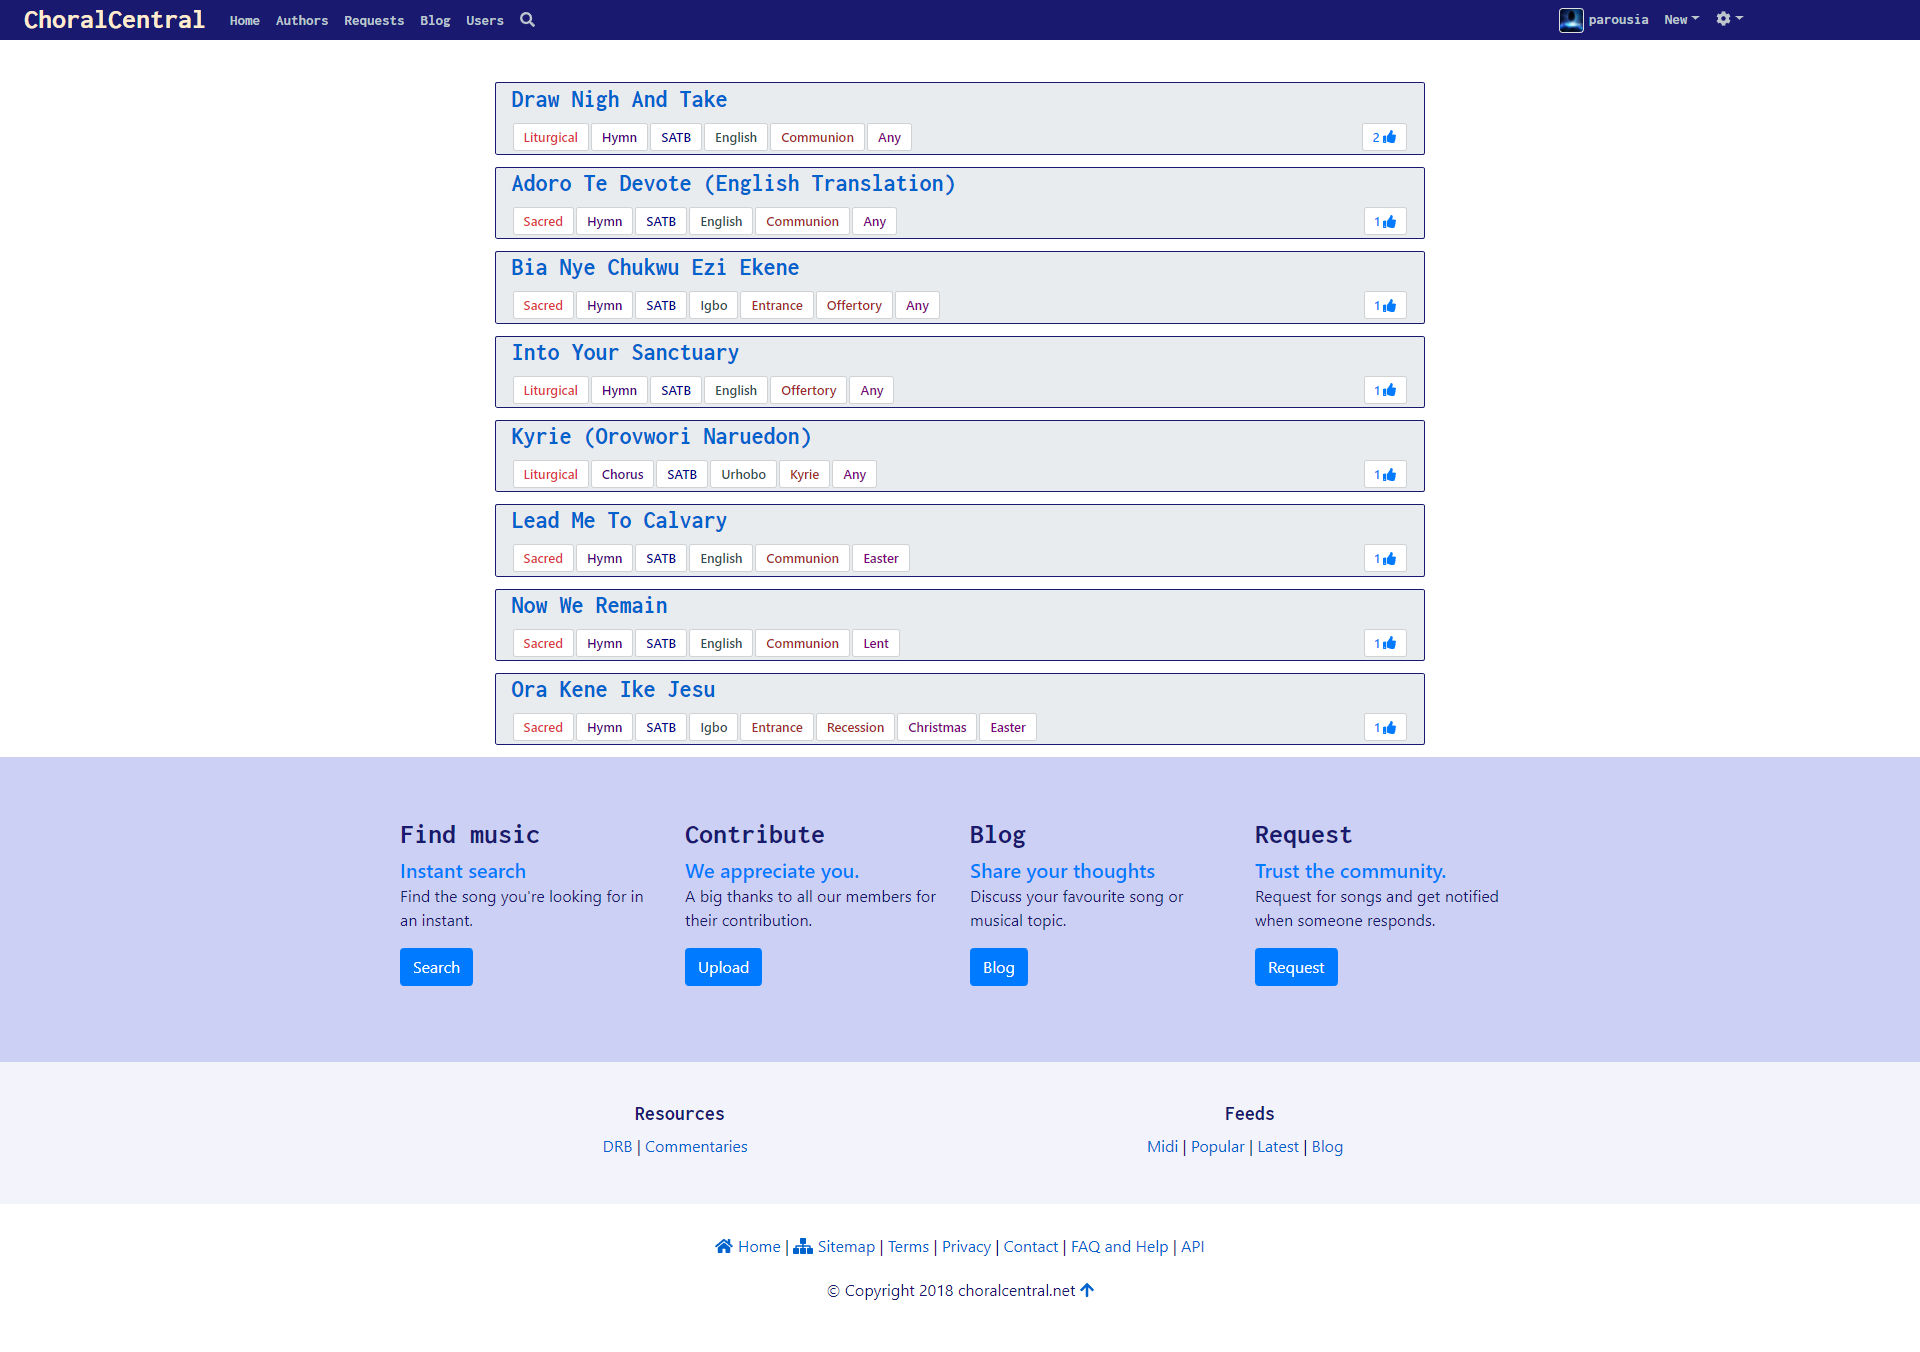This screenshot has width=1920, height=1352.
Task: Go to Requests in the navbar
Action: (x=374, y=21)
